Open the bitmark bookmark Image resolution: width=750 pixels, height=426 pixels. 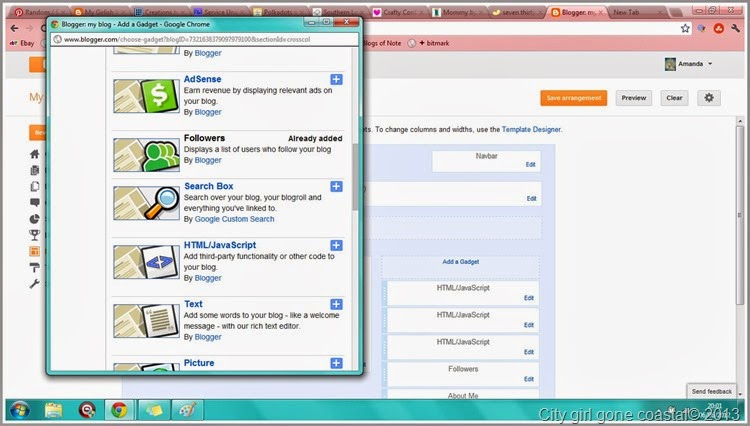433,43
